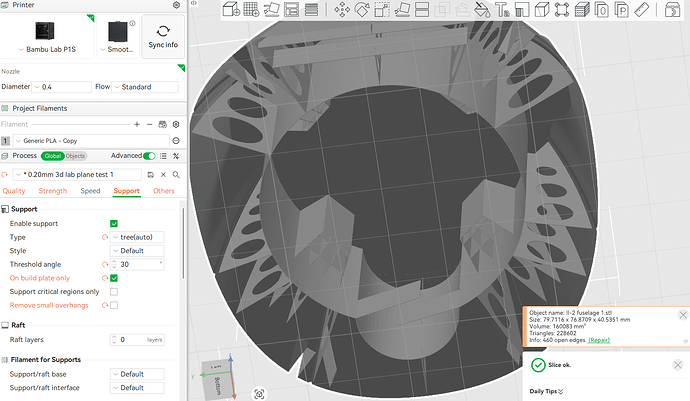
Task: Select the Bambu Lab P1S printer
Action: point(48,37)
